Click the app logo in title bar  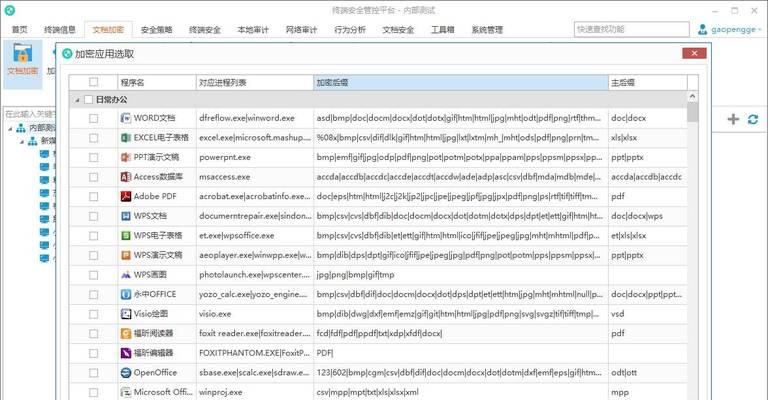9,10
